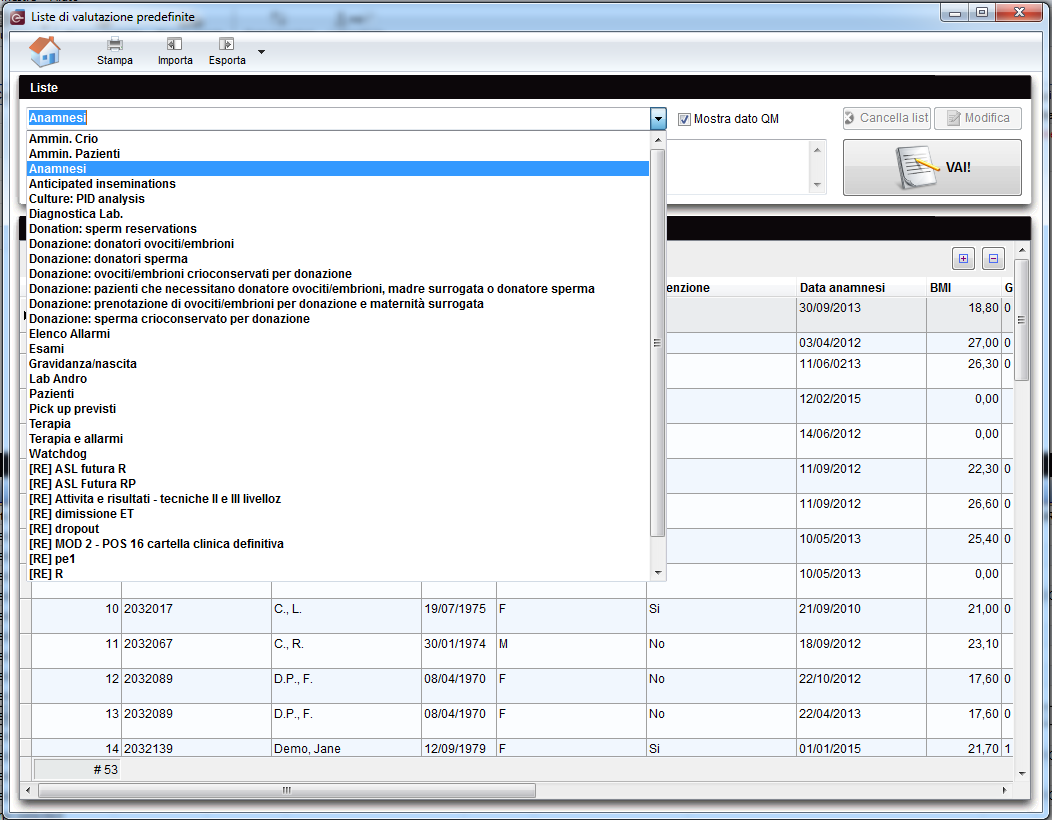Viewport: 1052px width, 820px height.
Task: Select Diagnostica Lab. entry
Action: pos(337,213)
